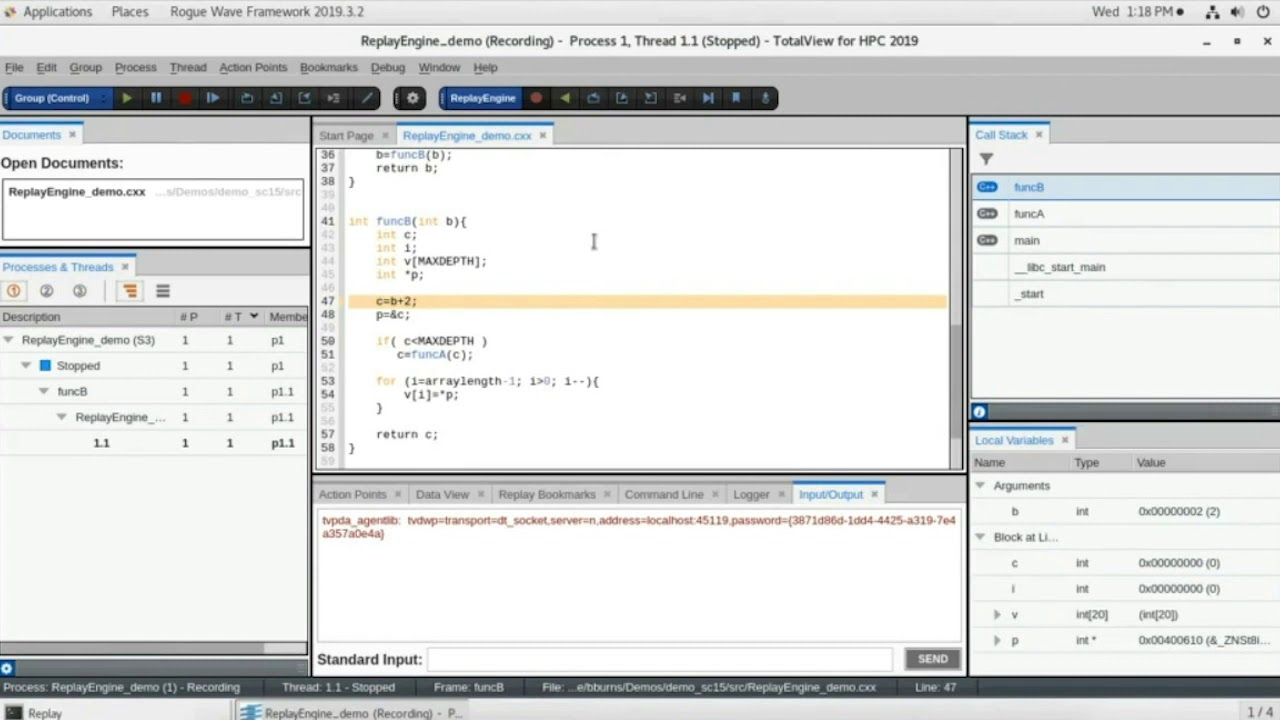Collapse the ReplayEngine_demo (S3) tree node
1280x720 pixels.
click(9, 340)
